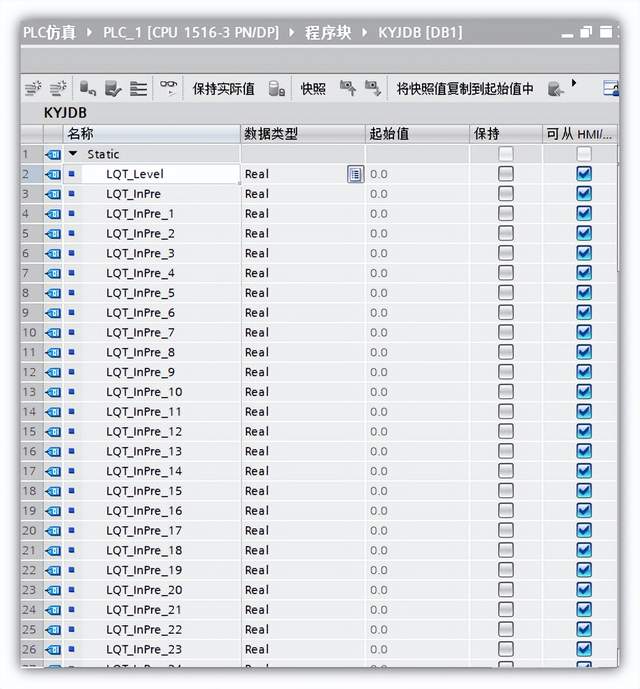
Task: Collapse the Static tree node
Action: (x=73, y=154)
